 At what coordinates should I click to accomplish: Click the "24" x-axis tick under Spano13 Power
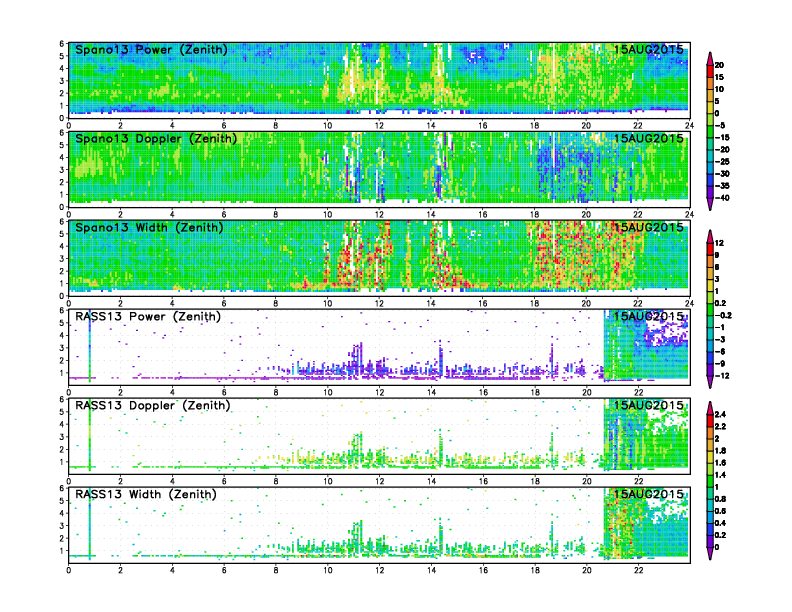pos(689,126)
